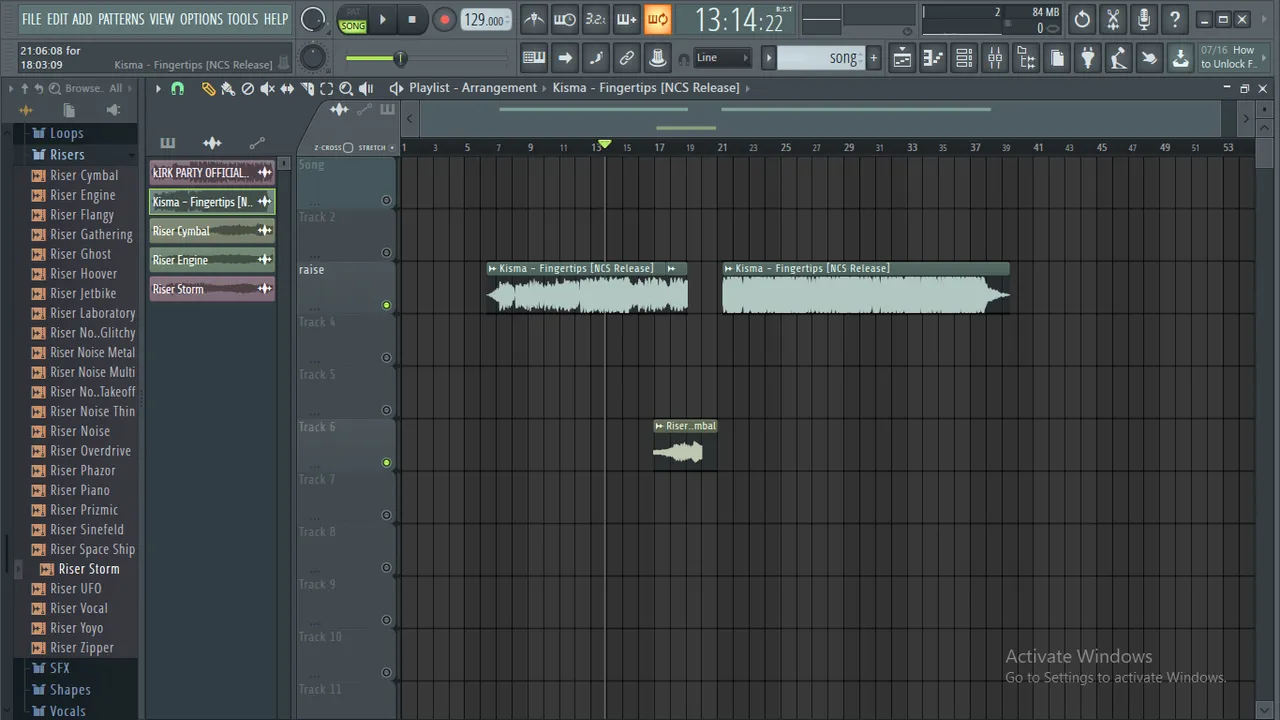Open the Help question mark button
Screen dimensions: 1280x720
pos(1175,19)
